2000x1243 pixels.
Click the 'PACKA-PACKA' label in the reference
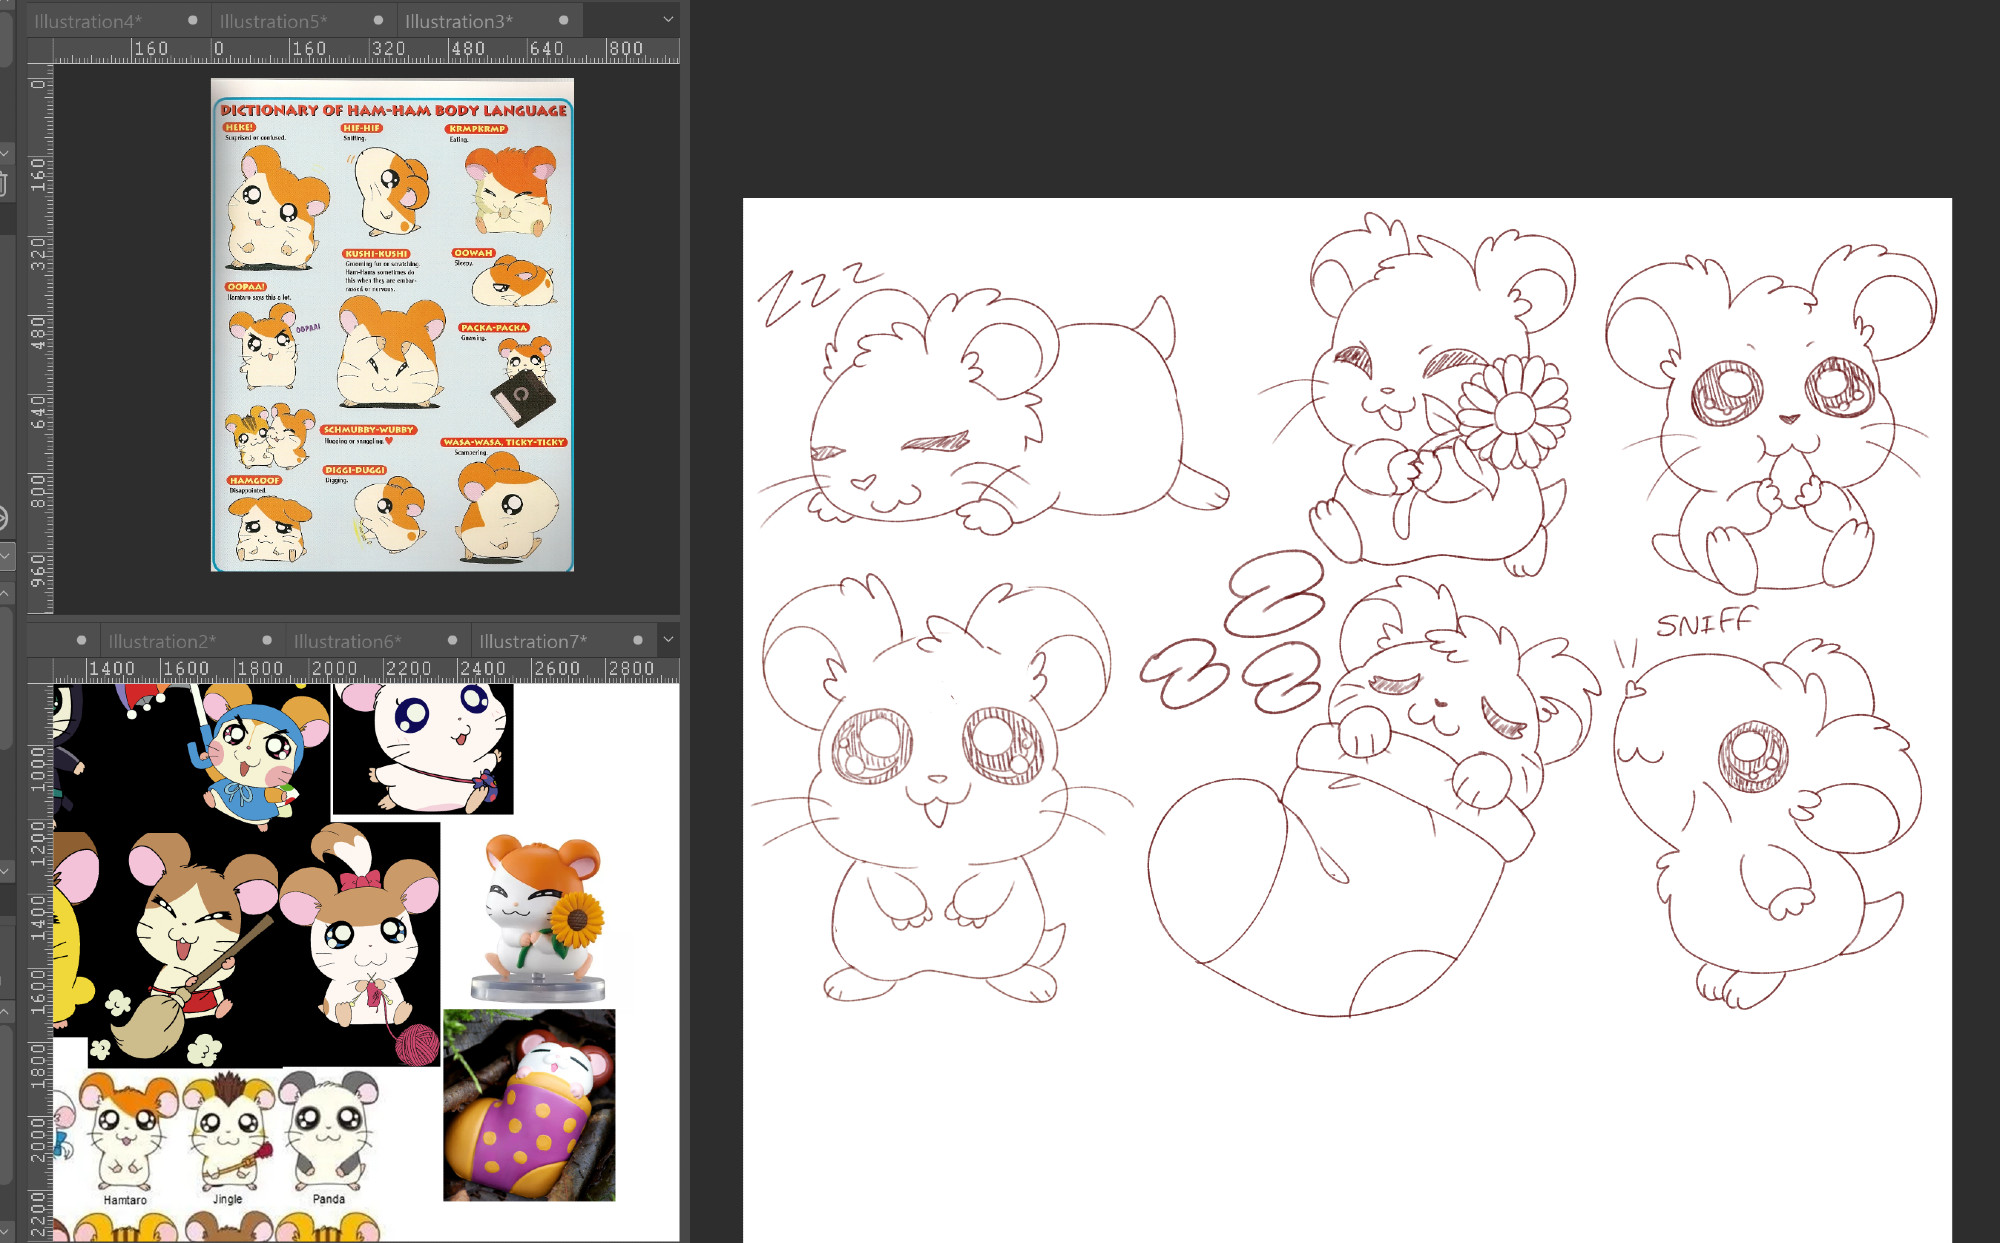[x=494, y=328]
